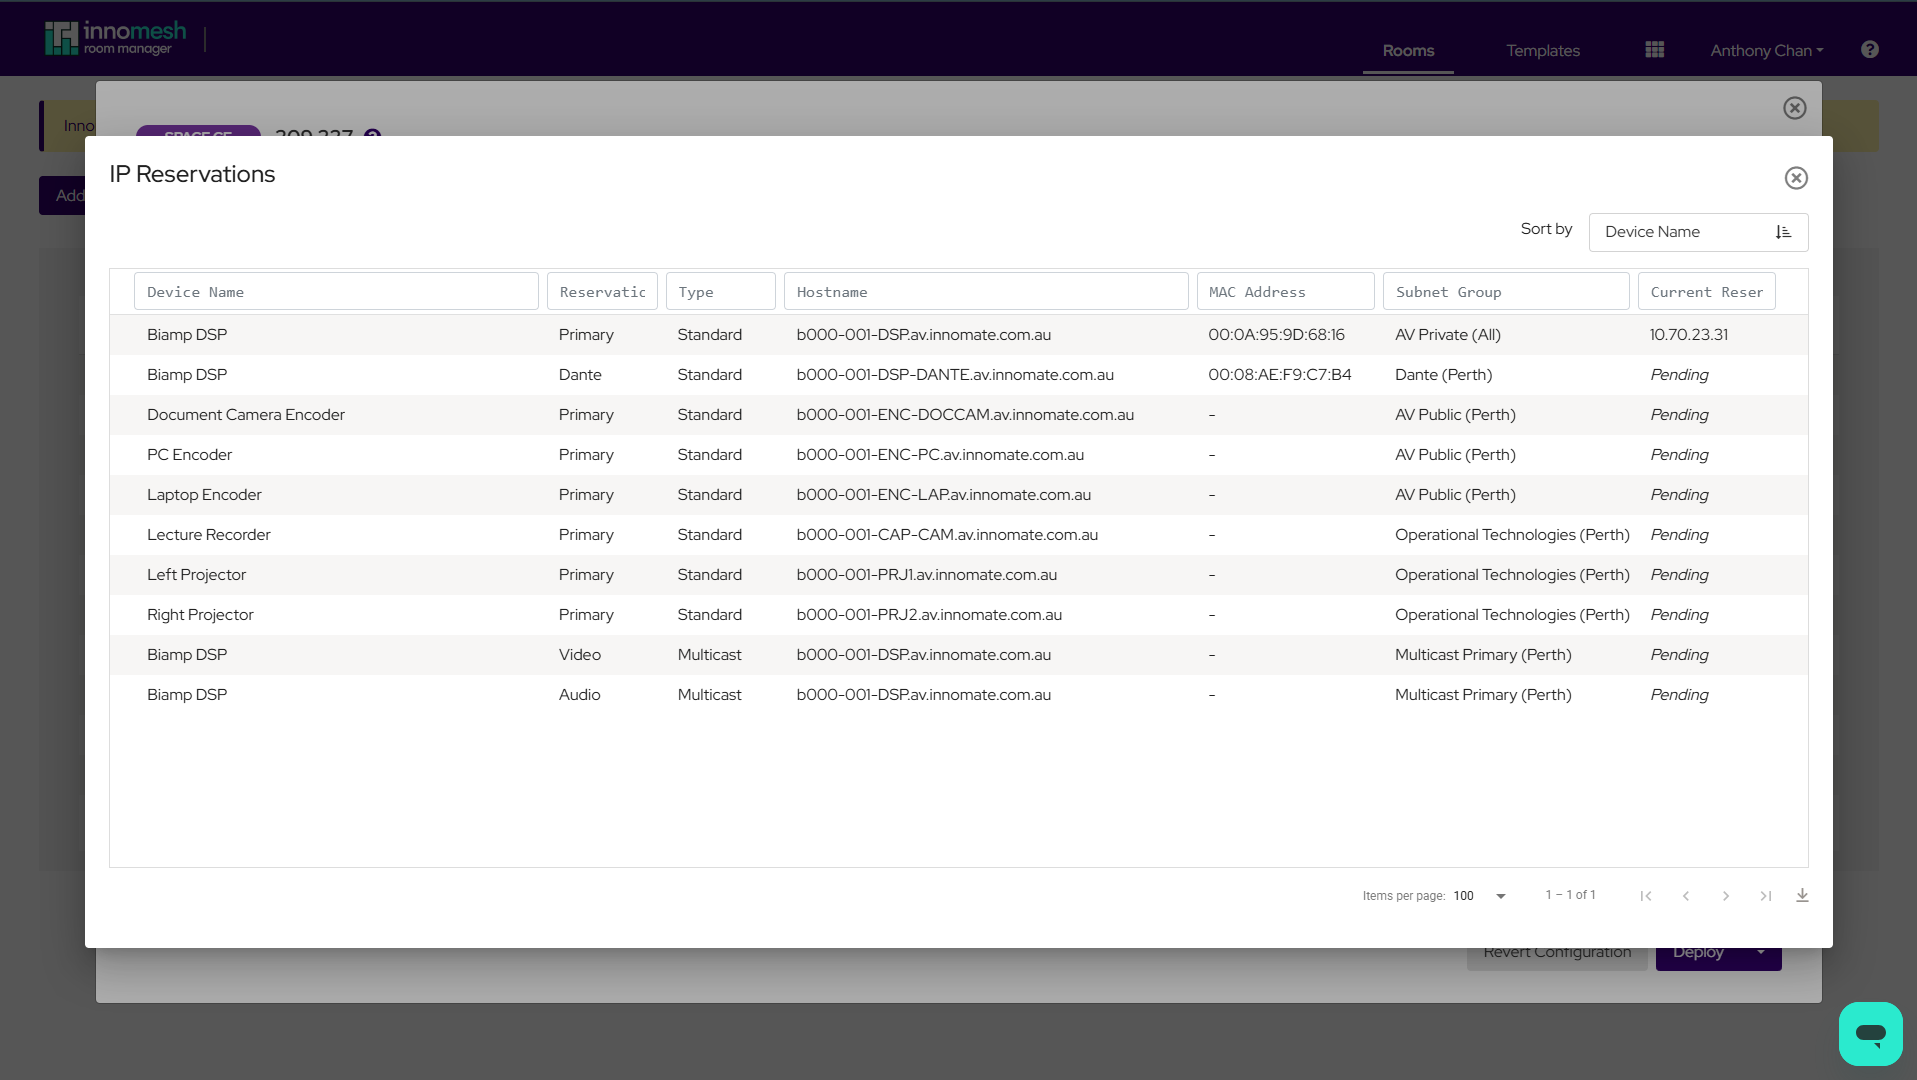Select the Rooms tab
1917x1080 pixels.
coord(1407,50)
